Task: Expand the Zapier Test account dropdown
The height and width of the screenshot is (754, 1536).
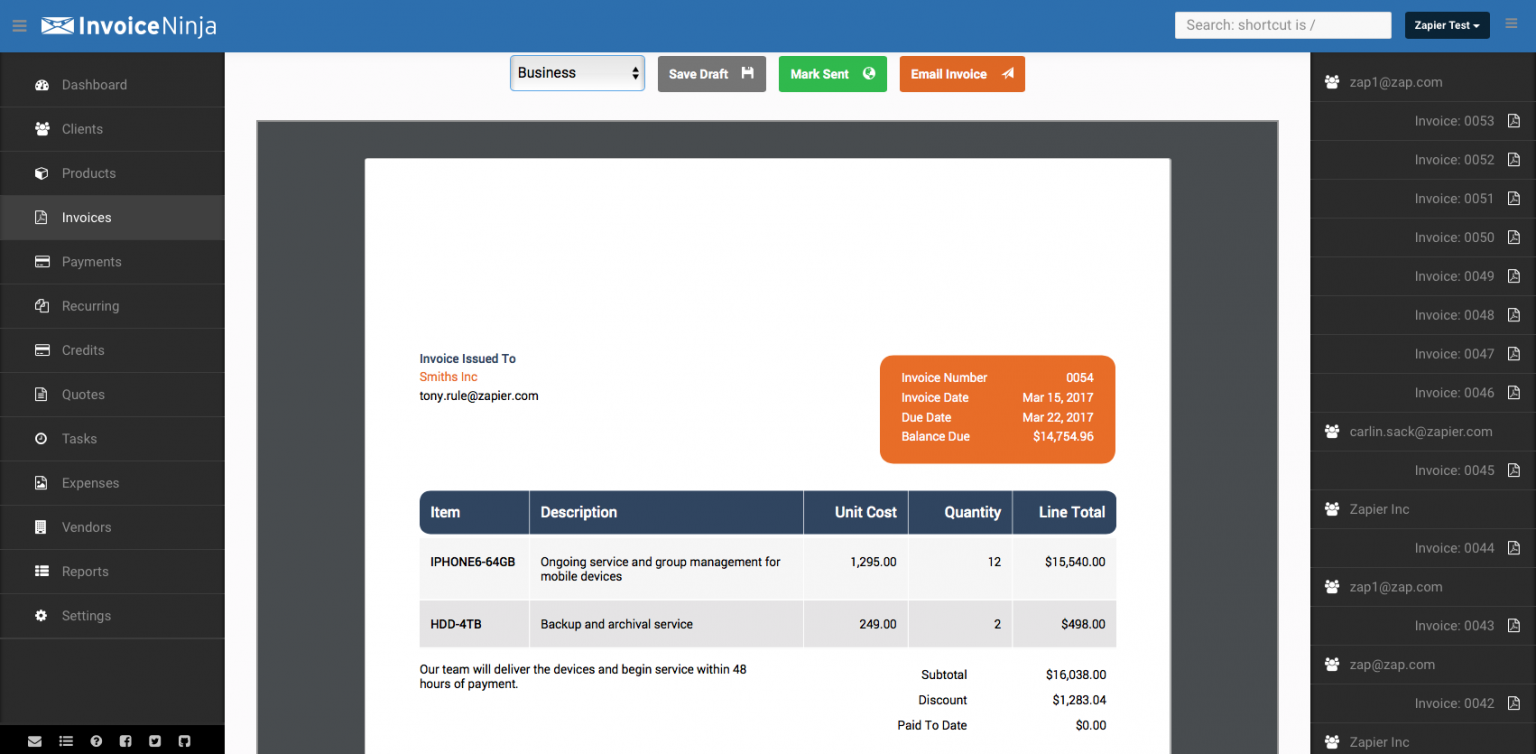Action: click(x=1446, y=26)
